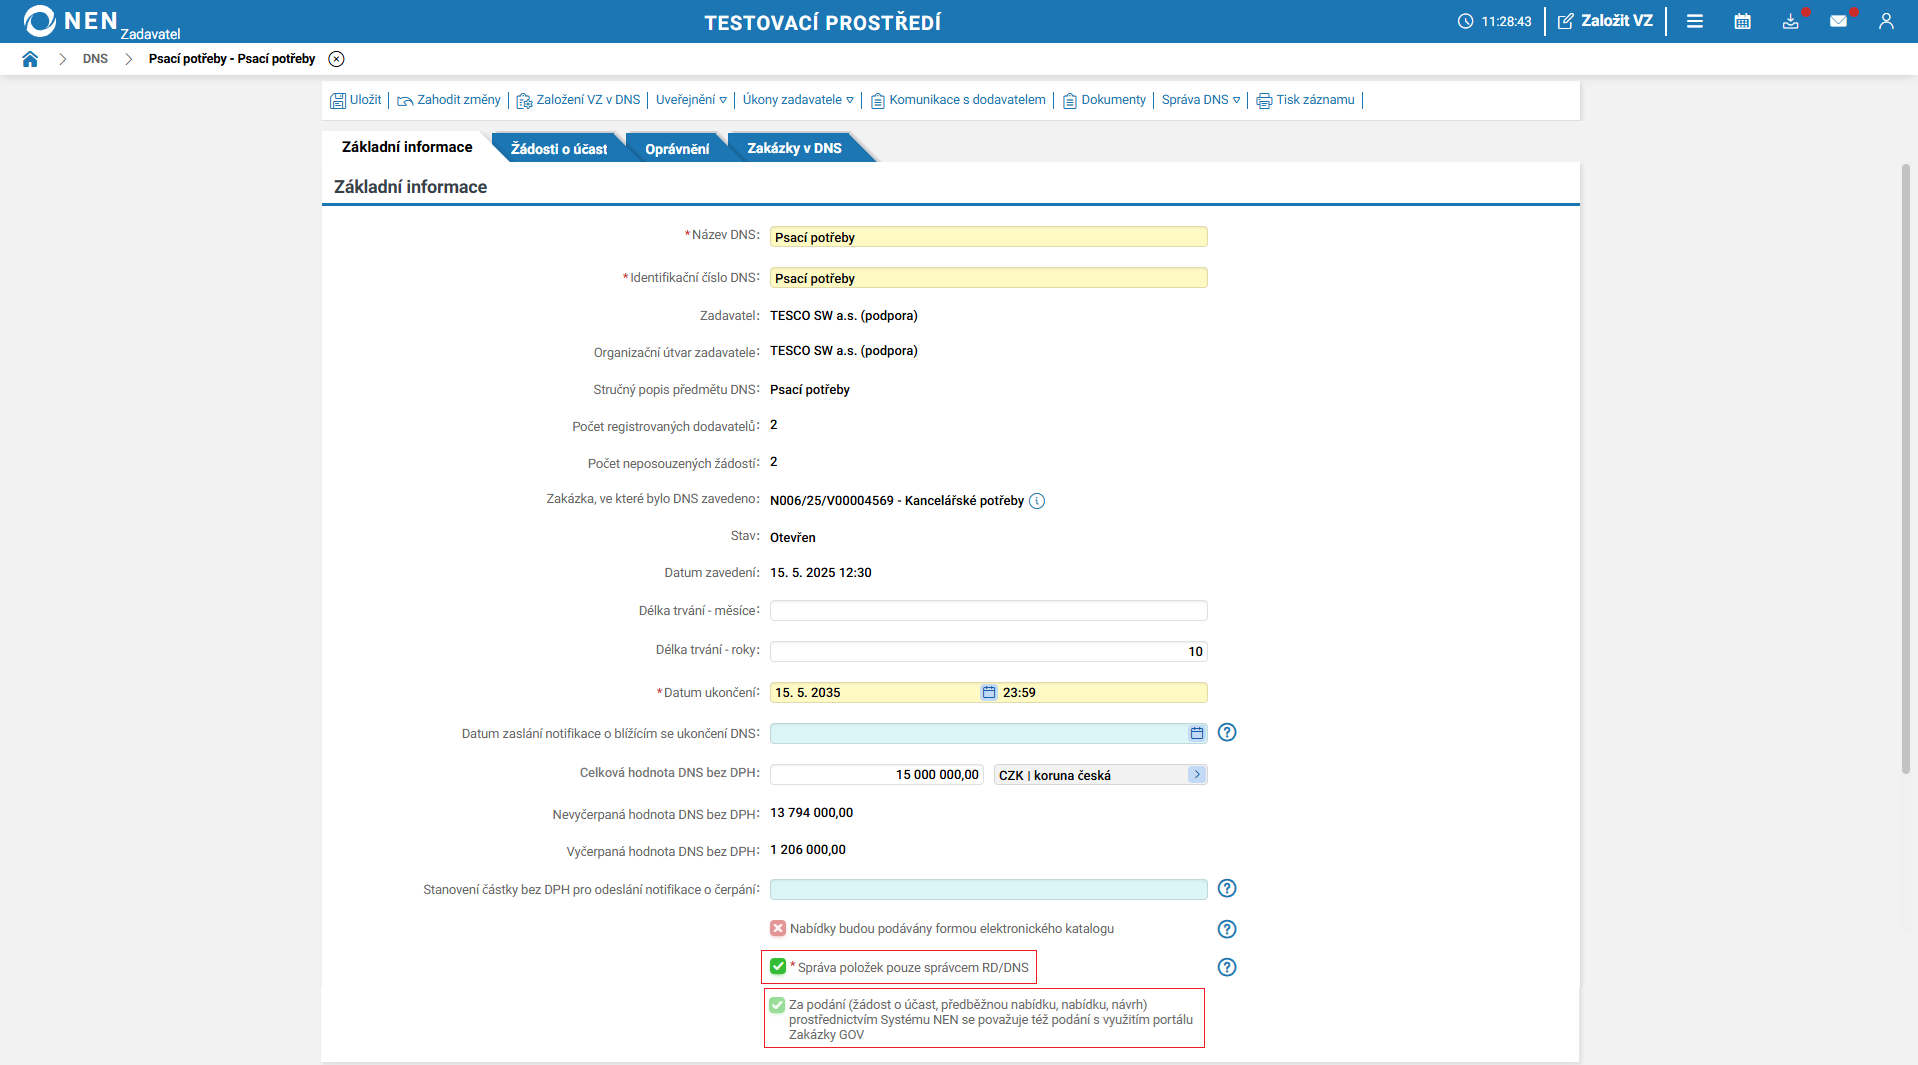This screenshot has height=1065, width=1918.
Task: Click the page vertical scrollbar
Action: click(1906, 470)
